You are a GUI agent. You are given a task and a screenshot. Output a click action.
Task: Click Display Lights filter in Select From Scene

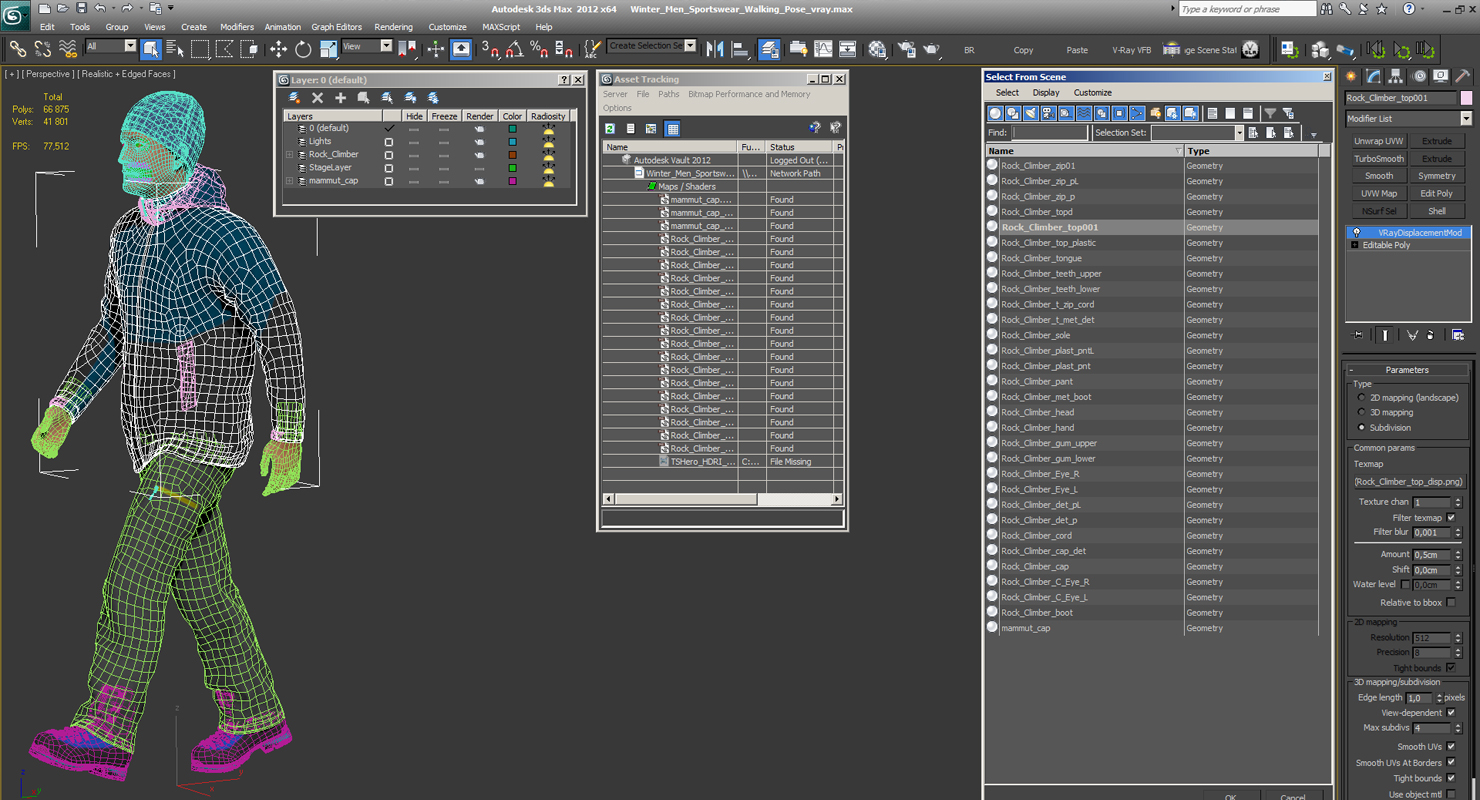point(1031,113)
